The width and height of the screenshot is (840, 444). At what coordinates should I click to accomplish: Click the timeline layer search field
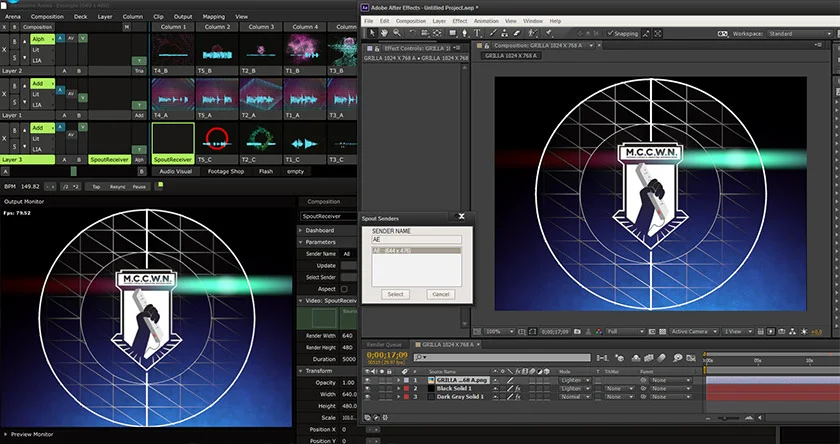click(x=501, y=357)
